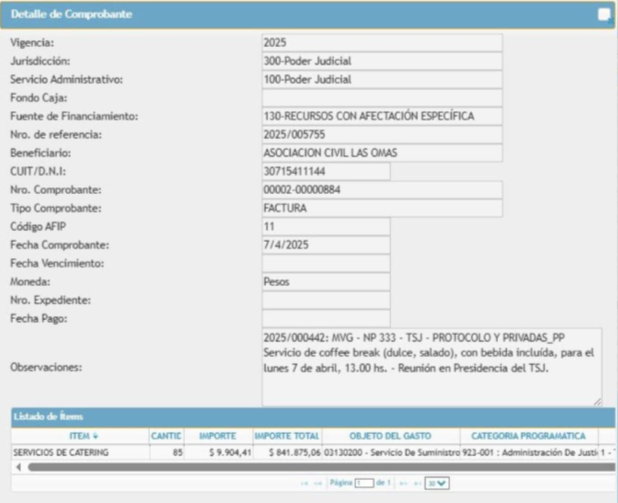Click the Vigencia field showing 2025
The image size is (618, 503).
[x=382, y=43]
